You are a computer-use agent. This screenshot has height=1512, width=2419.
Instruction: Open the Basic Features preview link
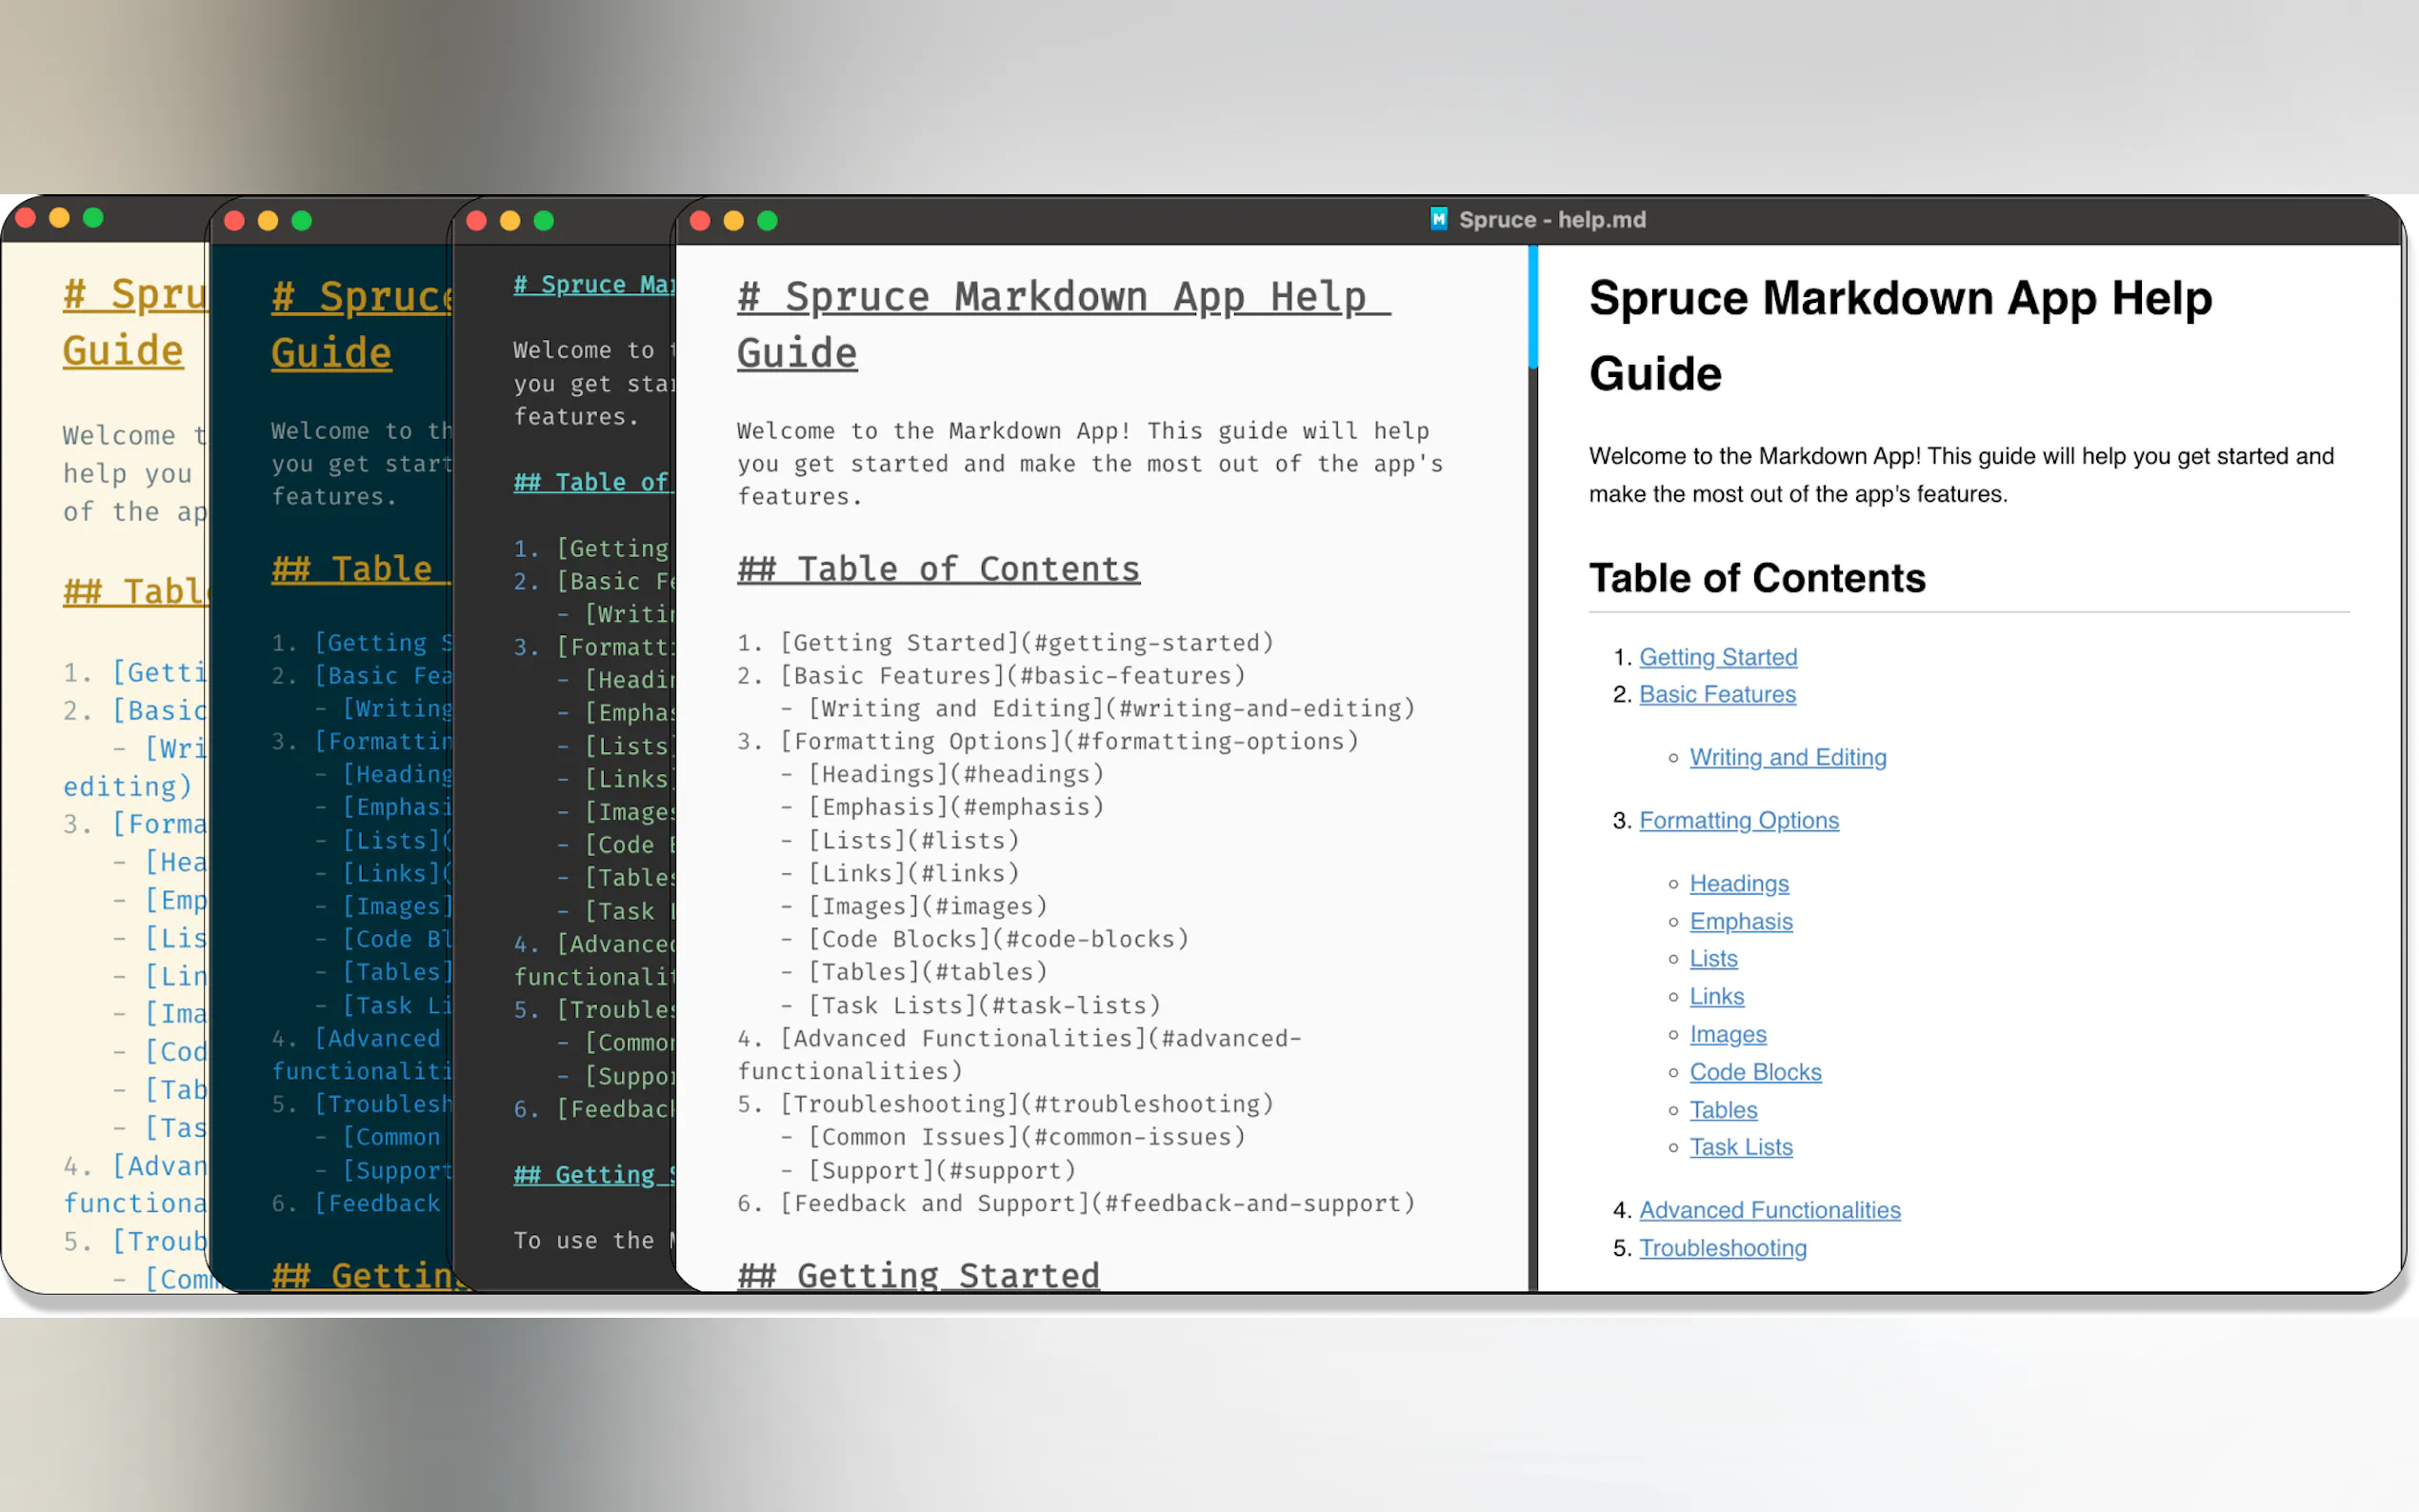coord(1716,694)
